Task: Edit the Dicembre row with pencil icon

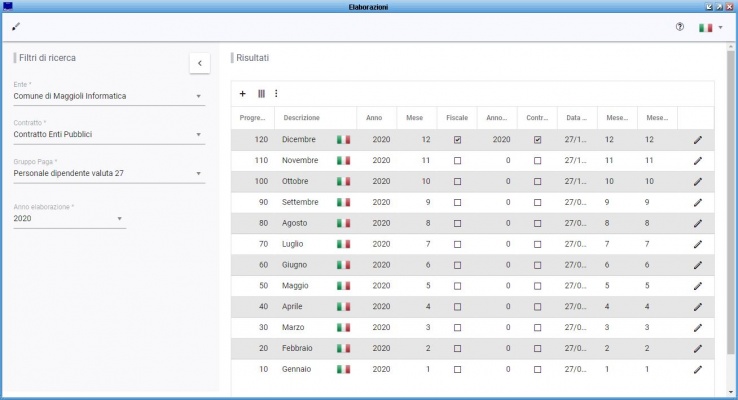Action: pyautogui.click(x=698, y=140)
